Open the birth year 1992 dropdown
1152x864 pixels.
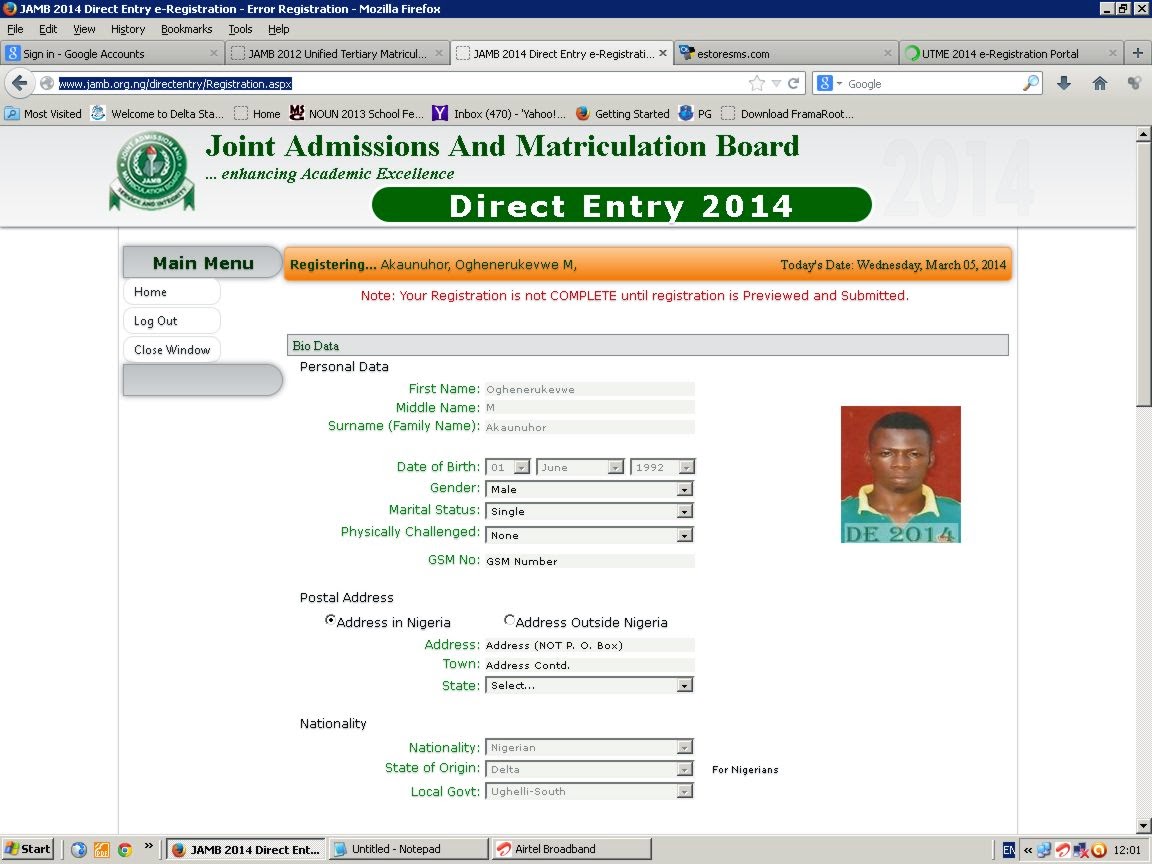click(663, 467)
